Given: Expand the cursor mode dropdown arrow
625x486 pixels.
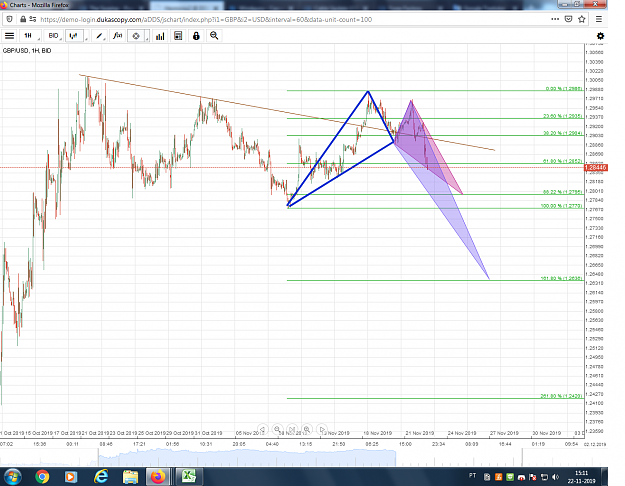Looking at the screenshot, I should pos(147,37).
